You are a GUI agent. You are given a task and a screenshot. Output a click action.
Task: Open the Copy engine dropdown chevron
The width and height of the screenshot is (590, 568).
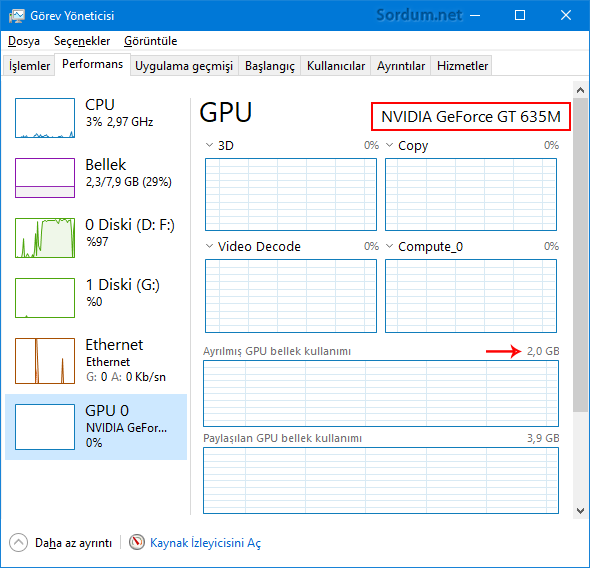tap(389, 145)
